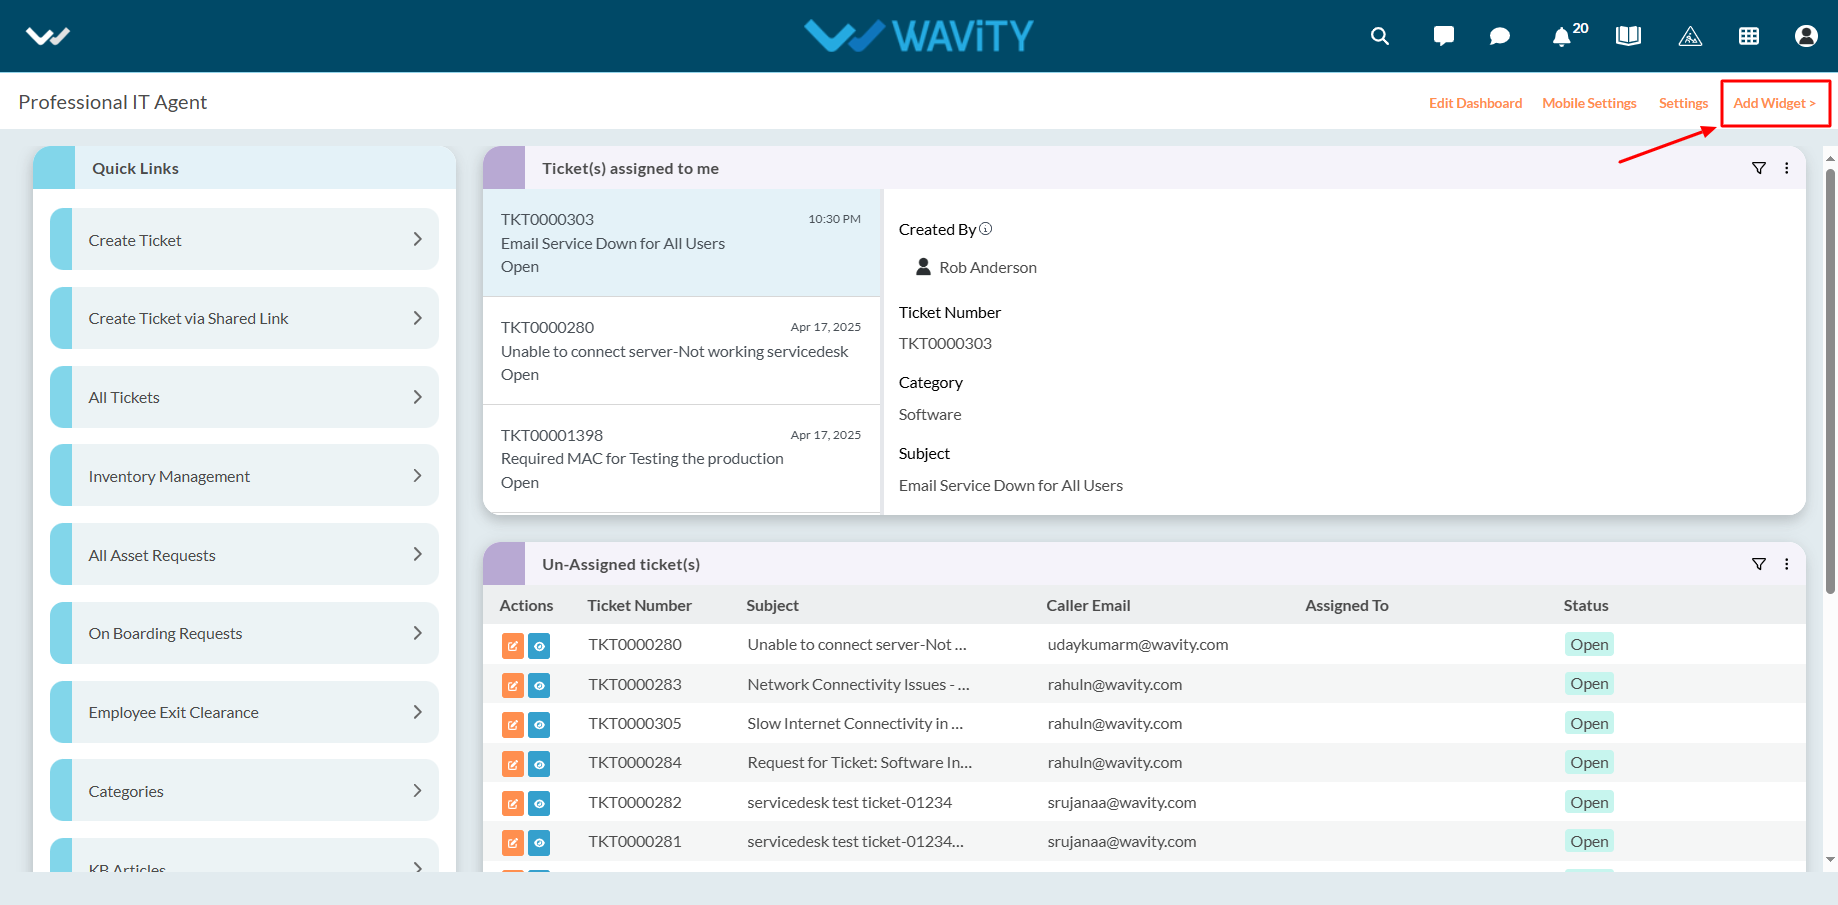The height and width of the screenshot is (905, 1838).
Task: Open the round chat bubble icon
Action: (x=1499, y=36)
